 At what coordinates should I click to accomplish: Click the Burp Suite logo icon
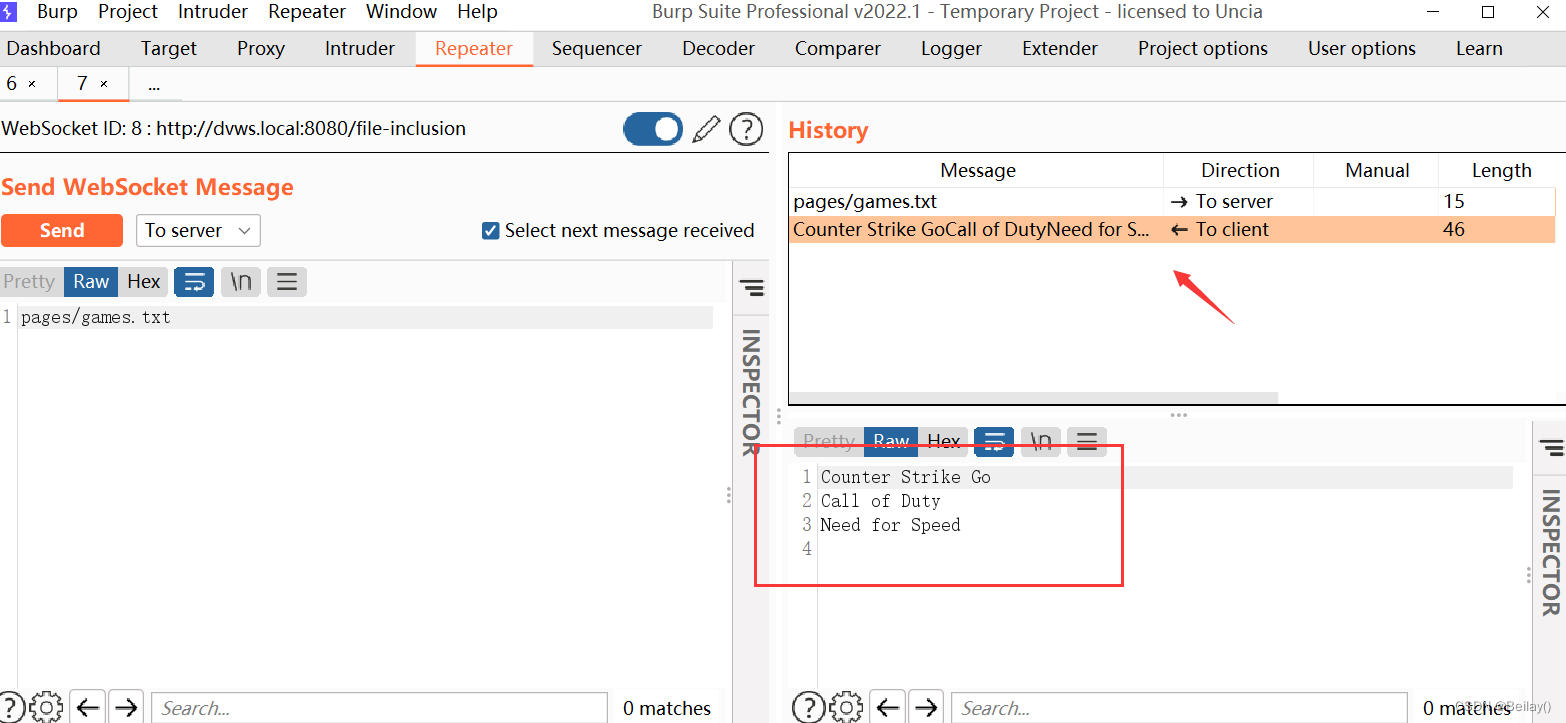[9, 12]
